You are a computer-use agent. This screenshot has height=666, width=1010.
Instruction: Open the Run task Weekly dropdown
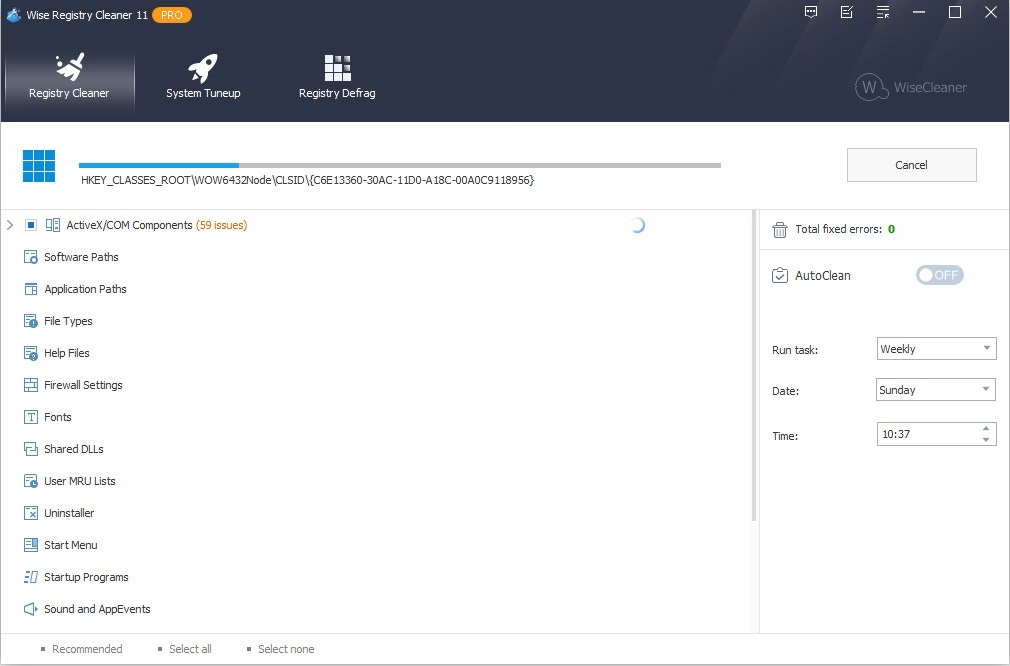point(936,348)
